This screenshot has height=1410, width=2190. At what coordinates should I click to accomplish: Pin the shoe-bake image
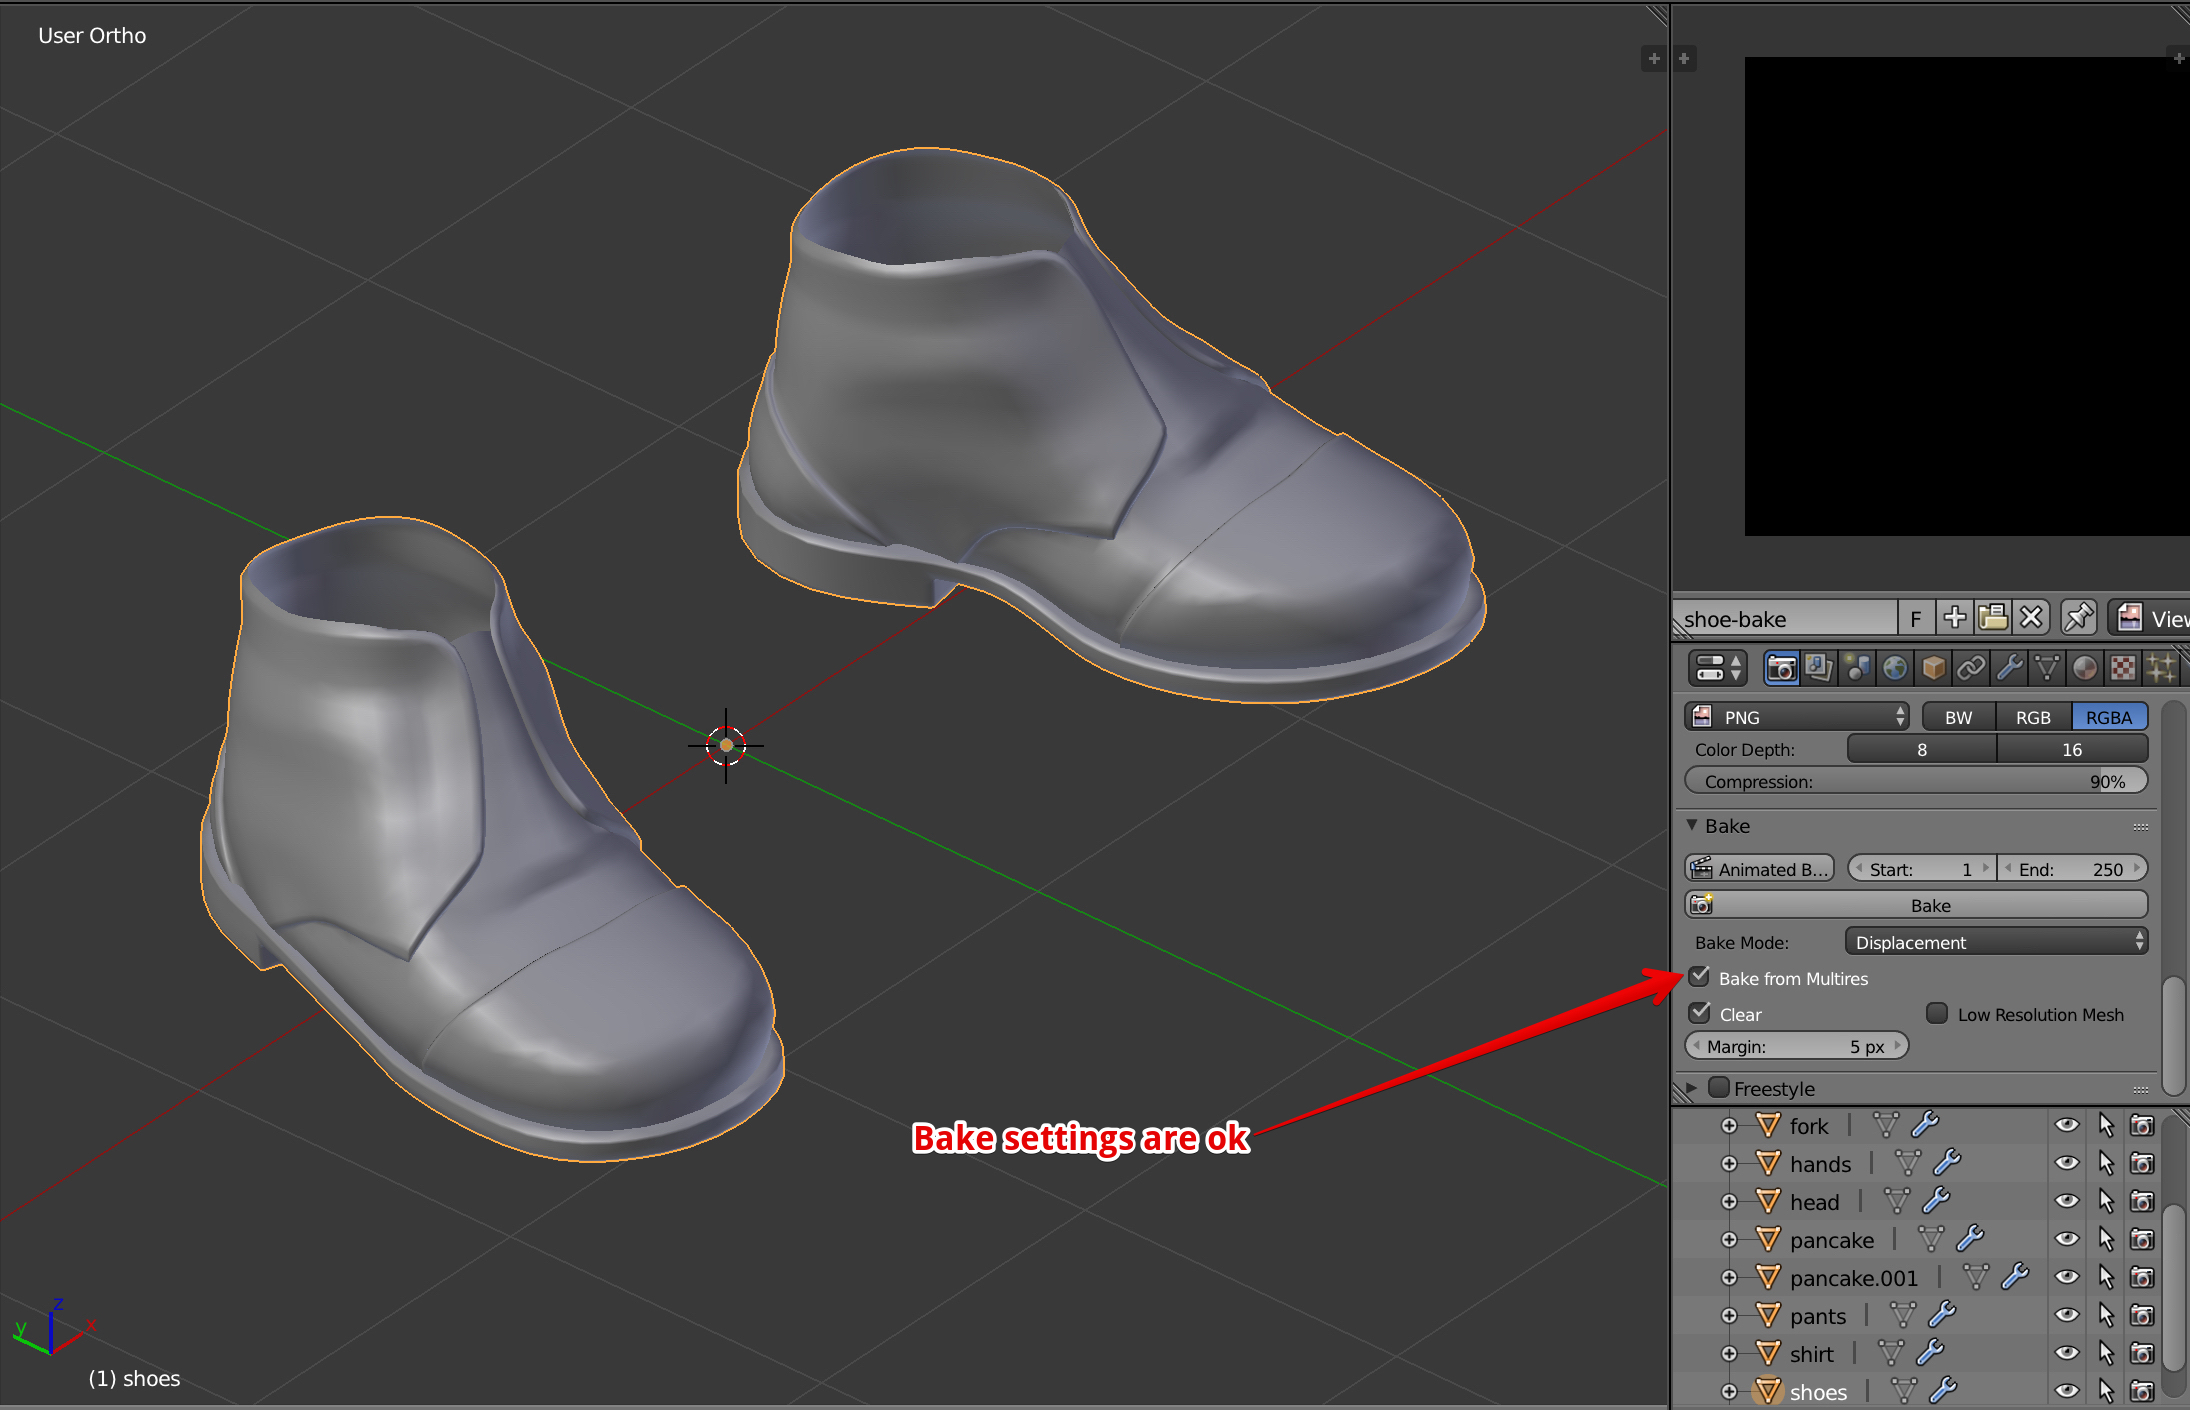tap(2079, 618)
